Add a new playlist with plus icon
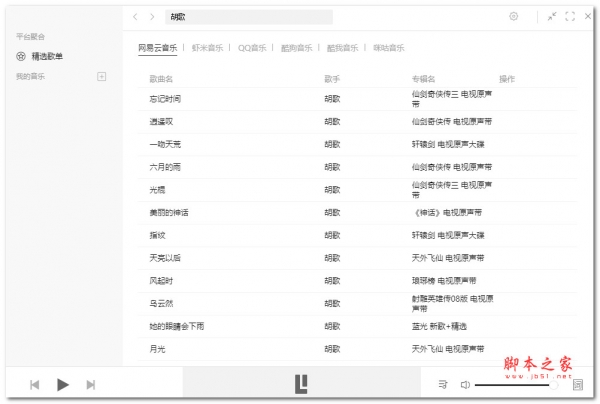The image size is (600, 404). [x=101, y=76]
